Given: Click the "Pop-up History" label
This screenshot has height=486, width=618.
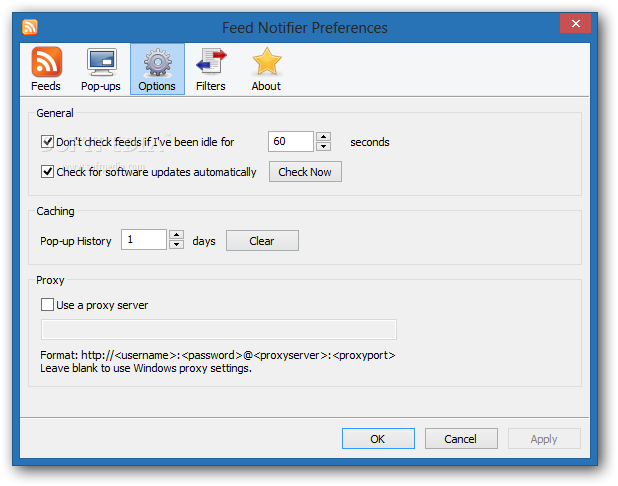Looking at the screenshot, I should coord(76,241).
